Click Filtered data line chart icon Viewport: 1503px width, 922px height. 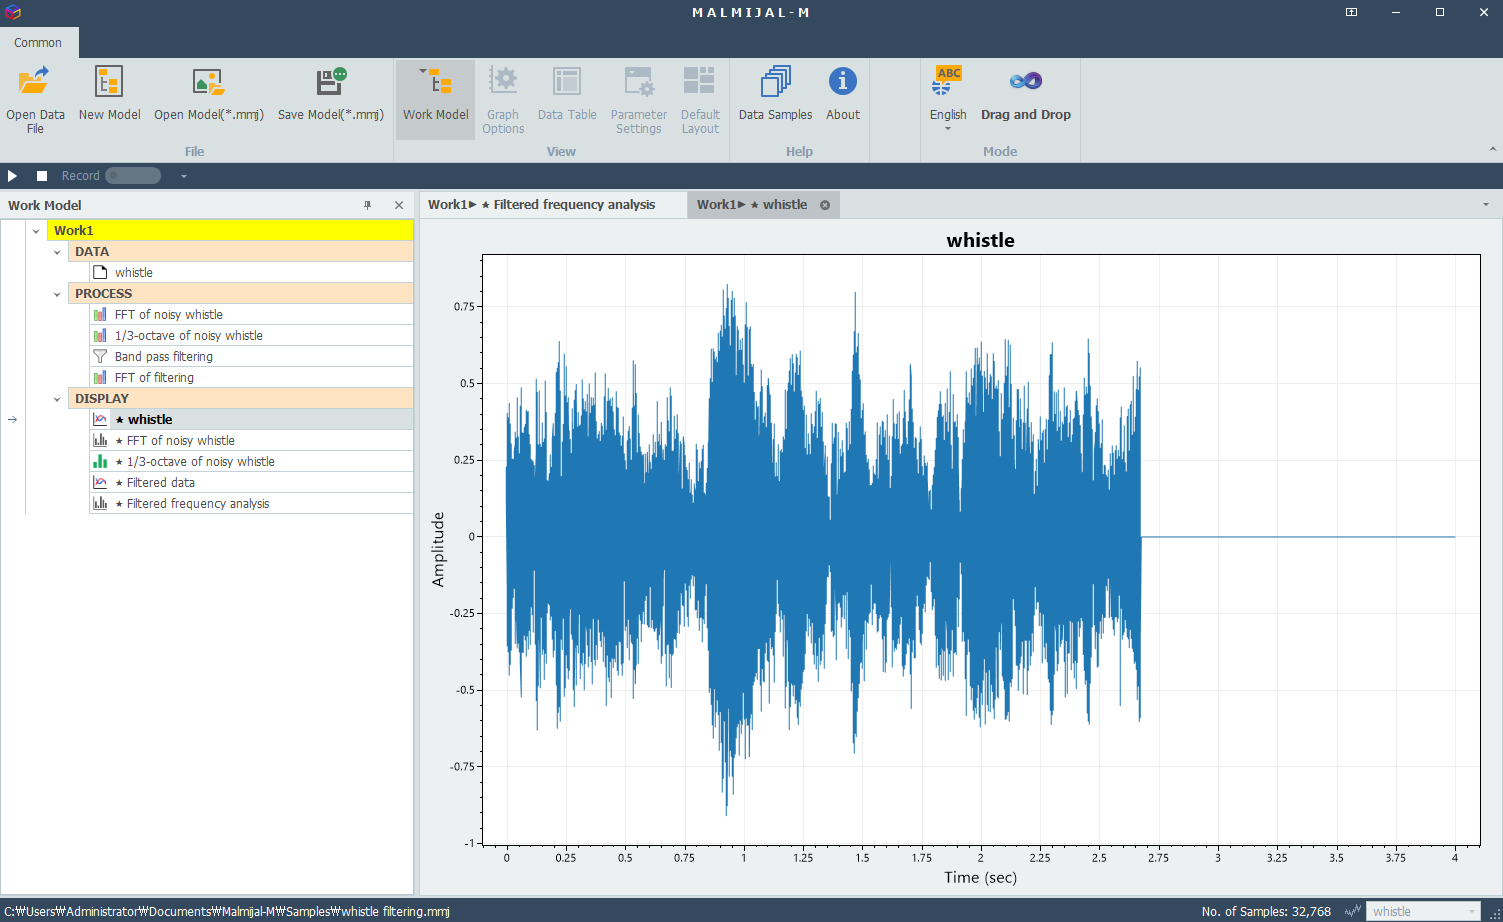(100, 482)
